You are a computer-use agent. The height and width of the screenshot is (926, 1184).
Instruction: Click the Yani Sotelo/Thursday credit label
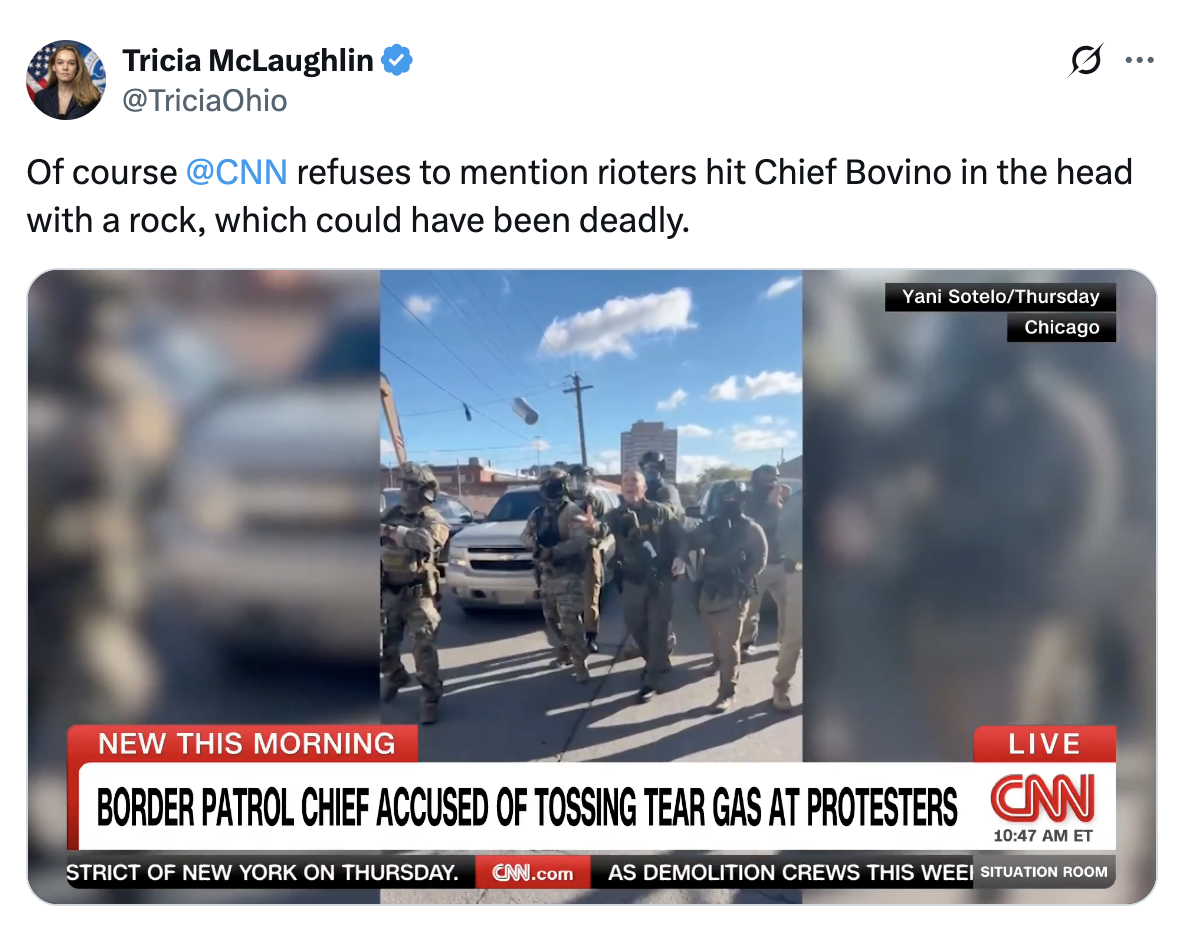point(1001,297)
